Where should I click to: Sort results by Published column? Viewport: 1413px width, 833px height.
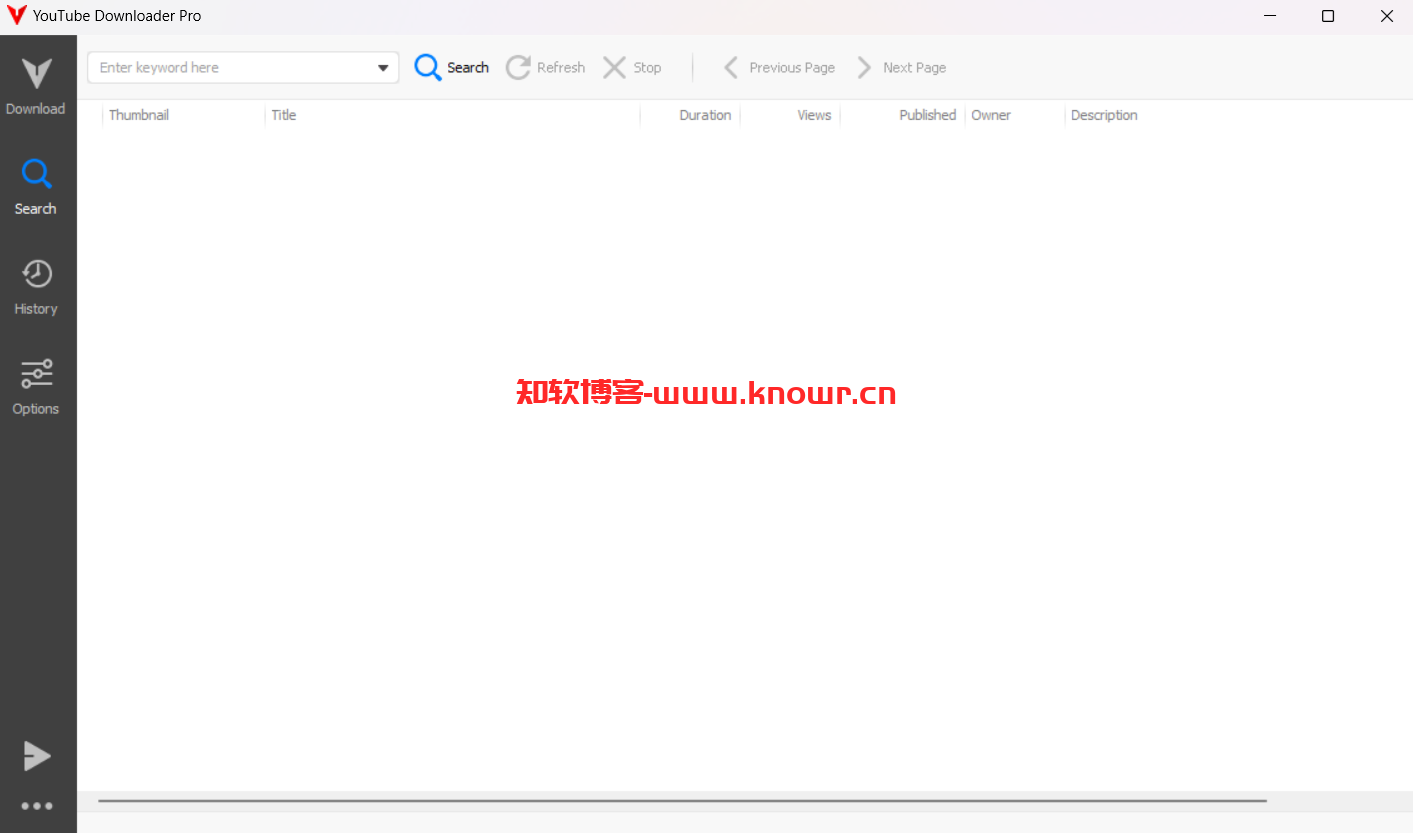point(902,115)
